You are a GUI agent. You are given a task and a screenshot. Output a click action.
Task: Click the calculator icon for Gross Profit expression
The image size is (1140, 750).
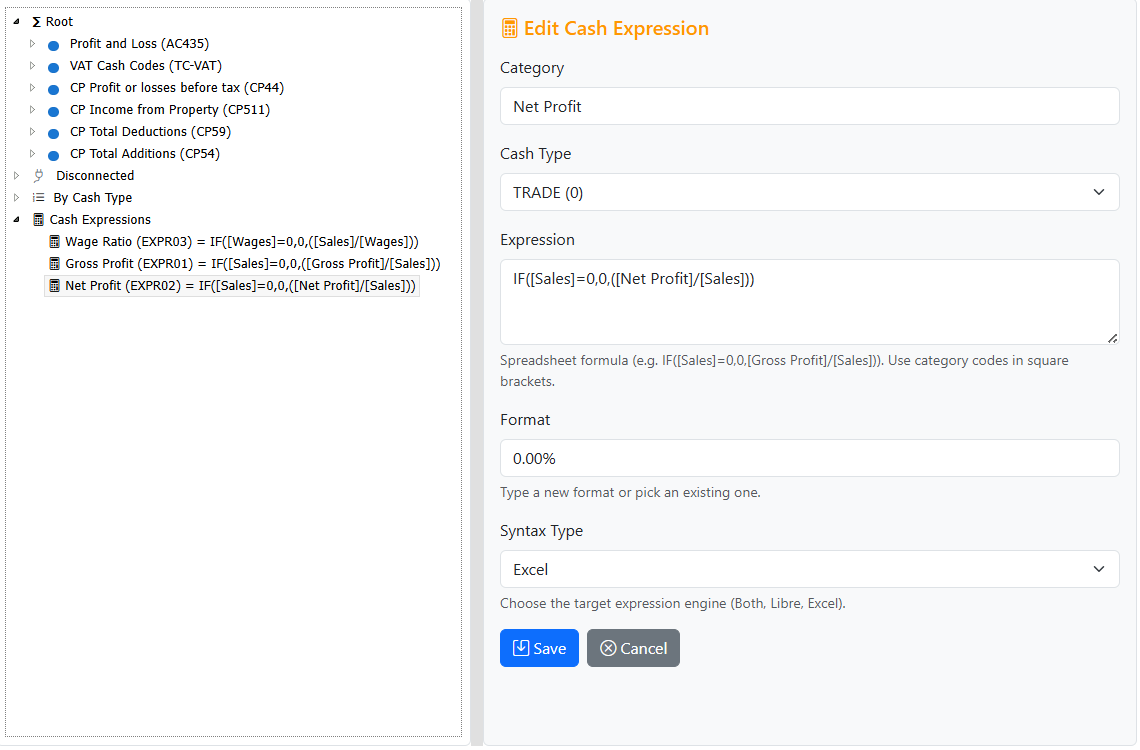coord(53,263)
